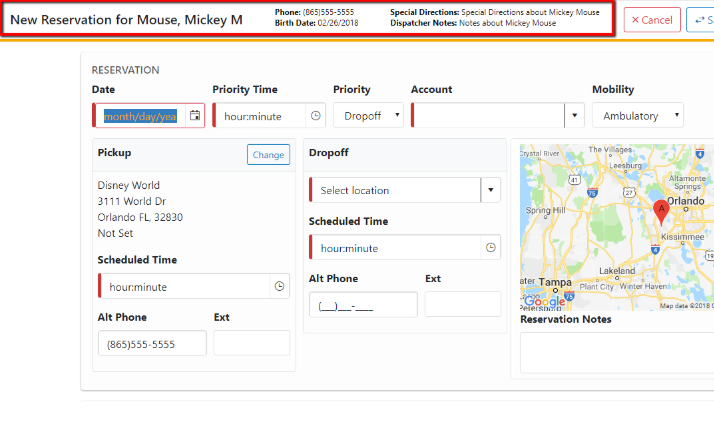Click the Dropoff Alt Phone field
This screenshot has height=430, width=714.
(x=363, y=305)
